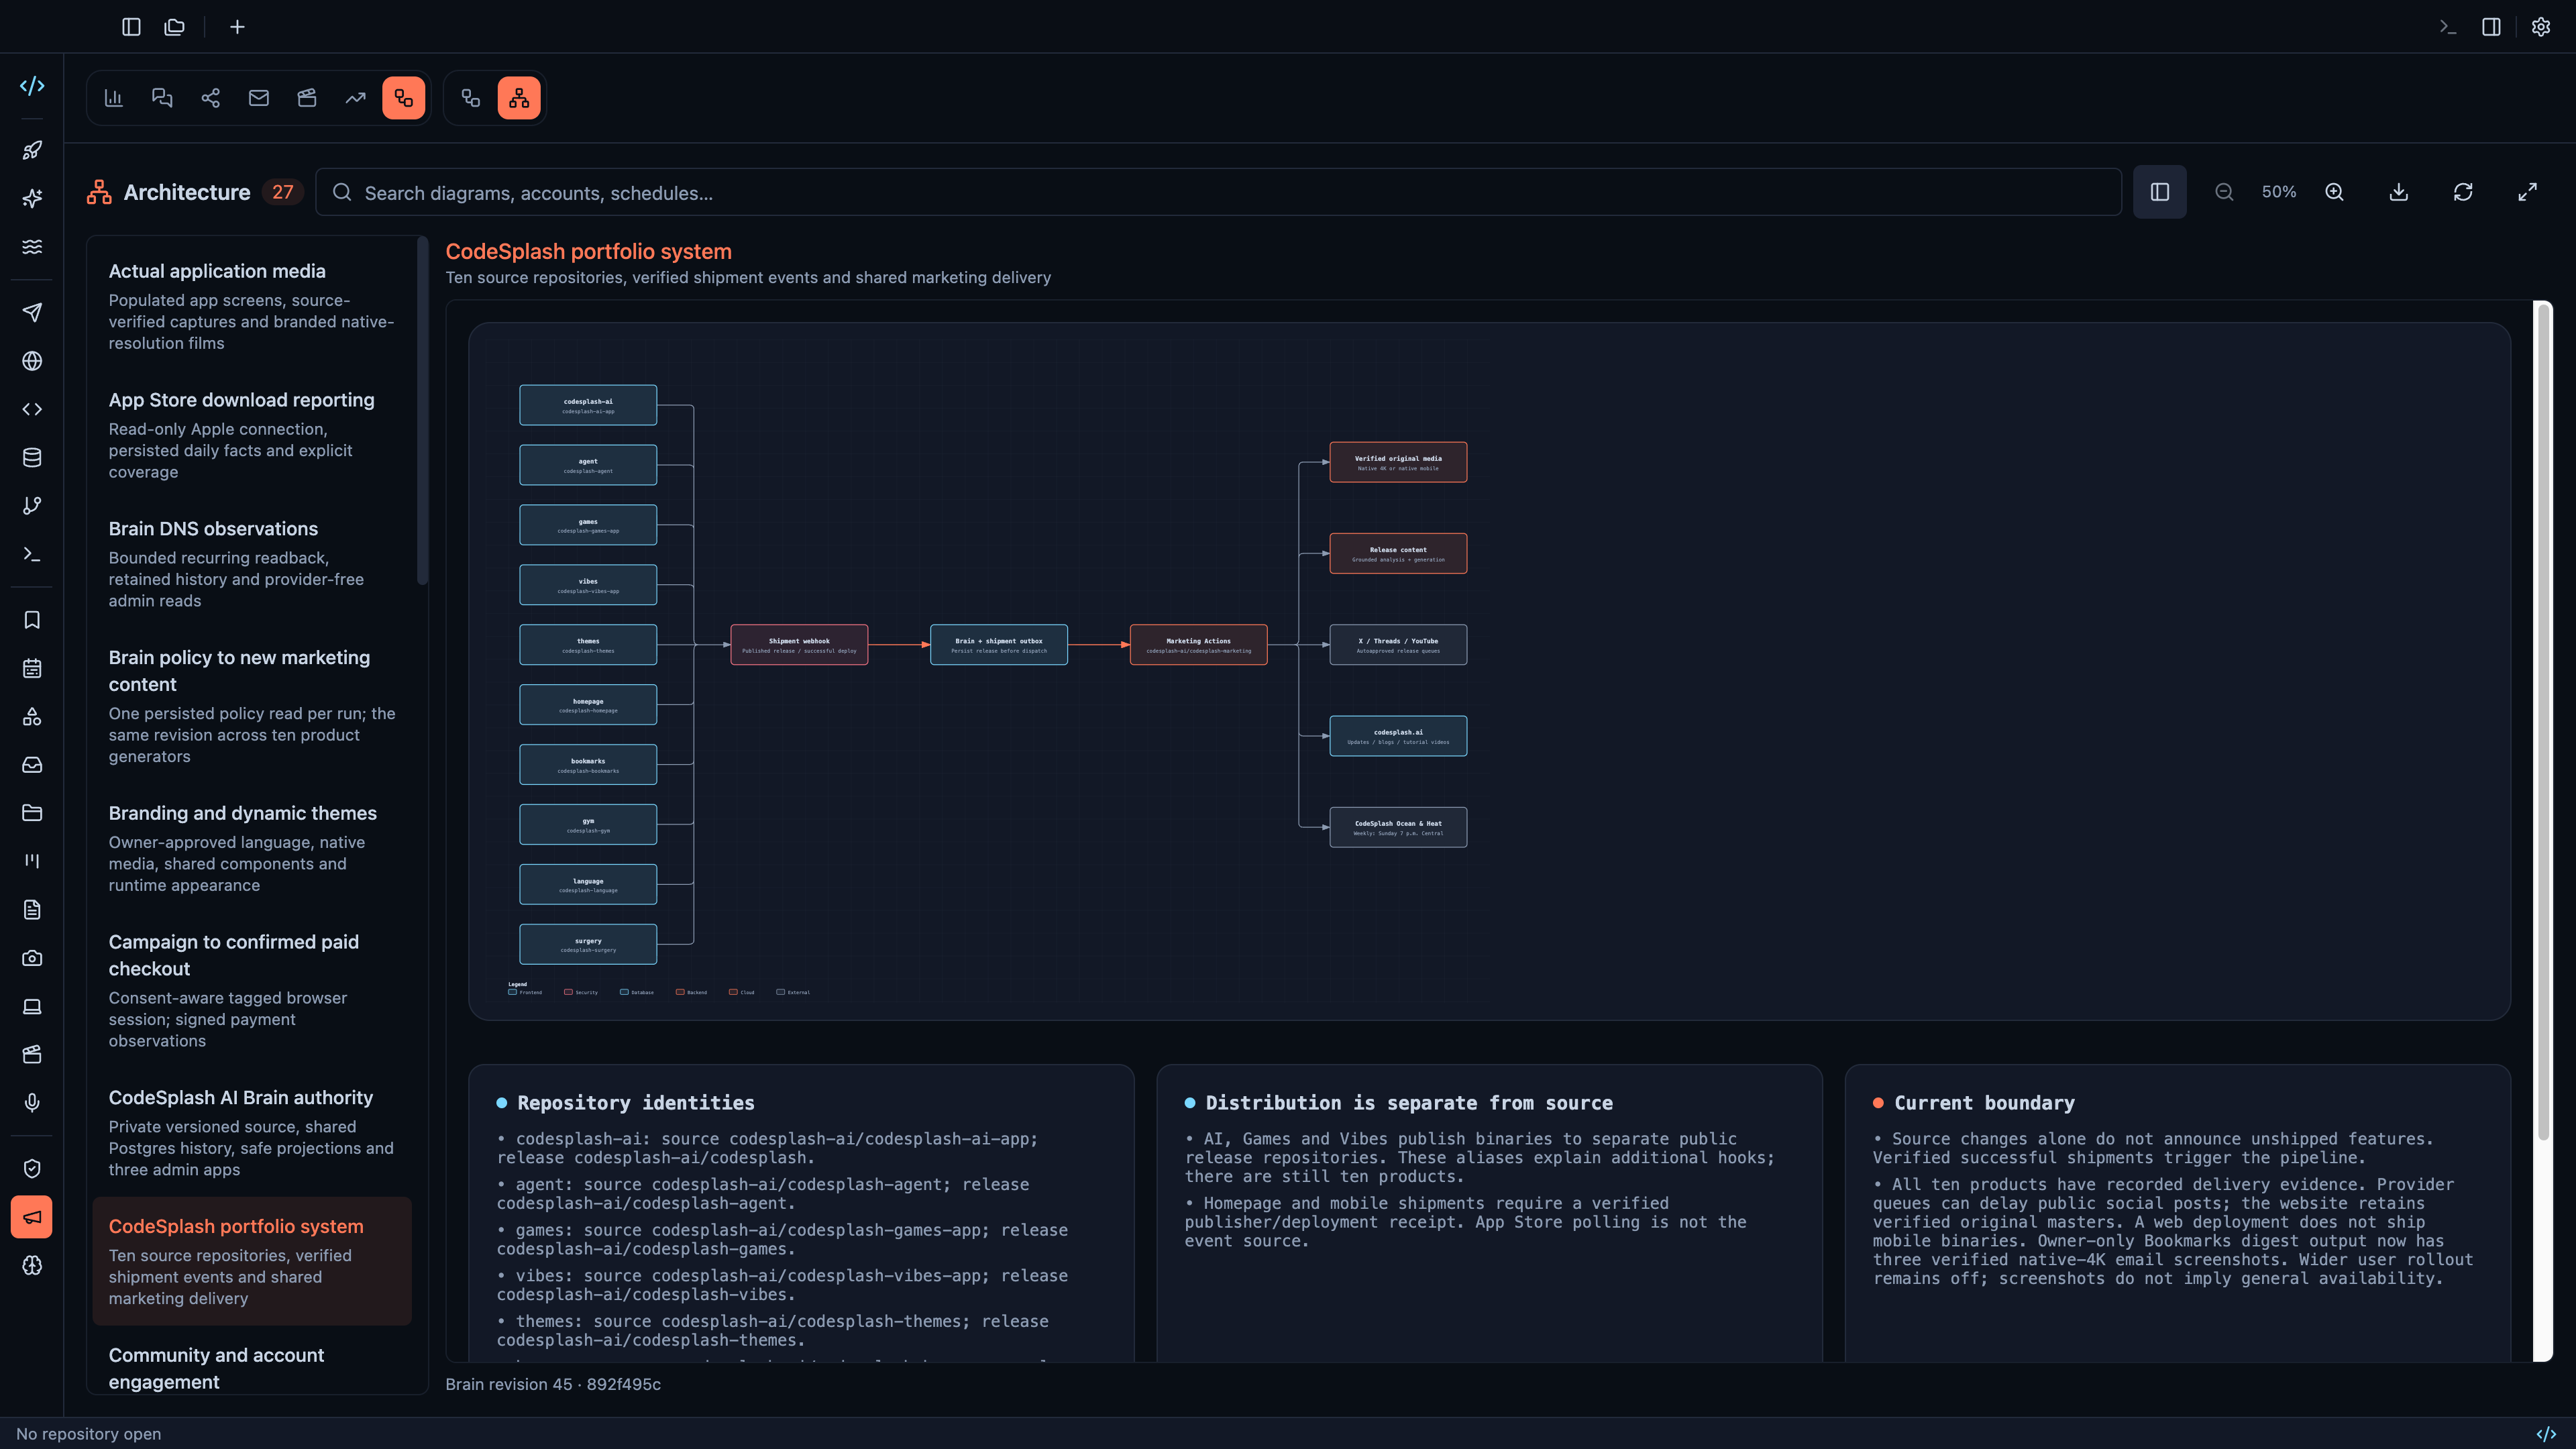Select the orange megaphone marketing icon

click(32, 1217)
